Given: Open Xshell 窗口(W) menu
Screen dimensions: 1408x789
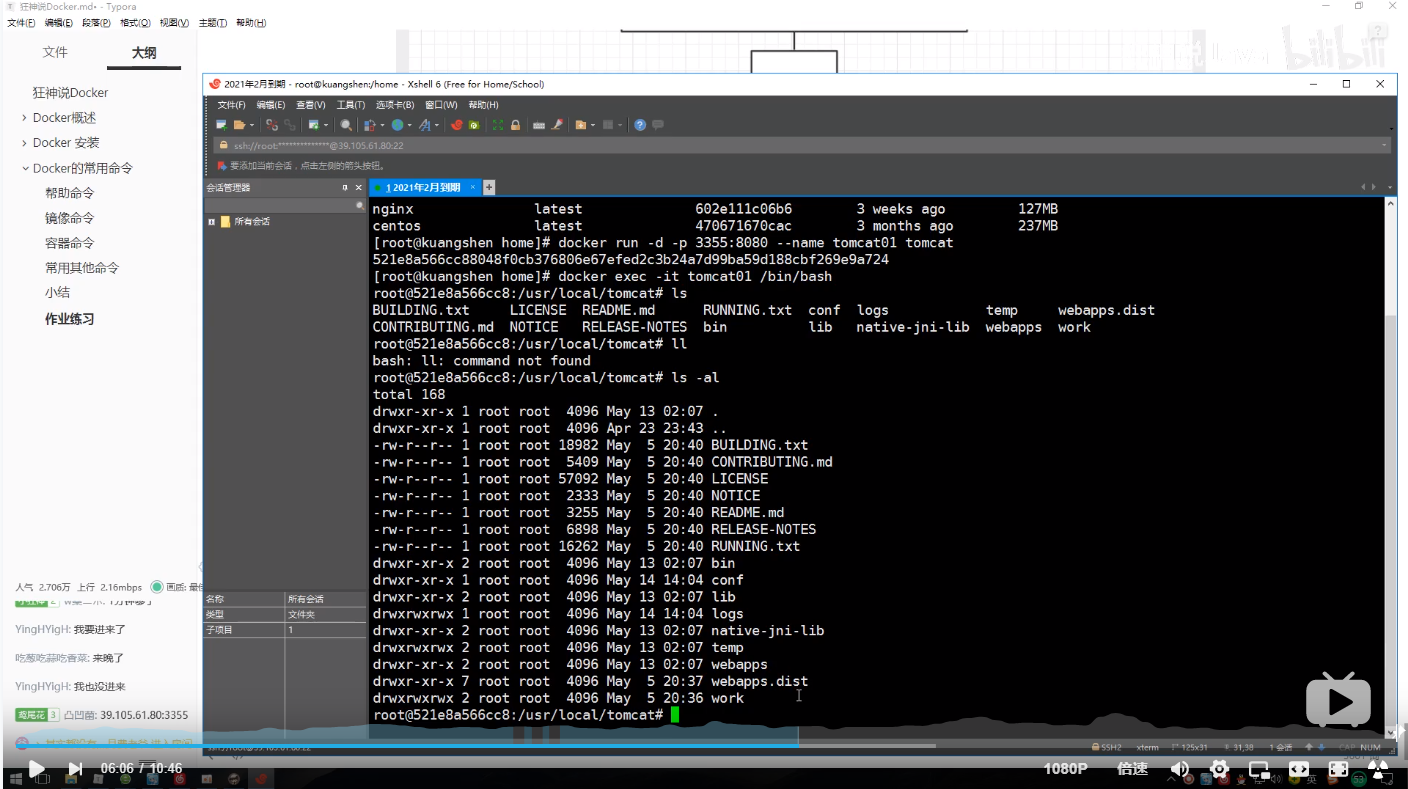Looking at the screenshot, I should click(441, 105).
